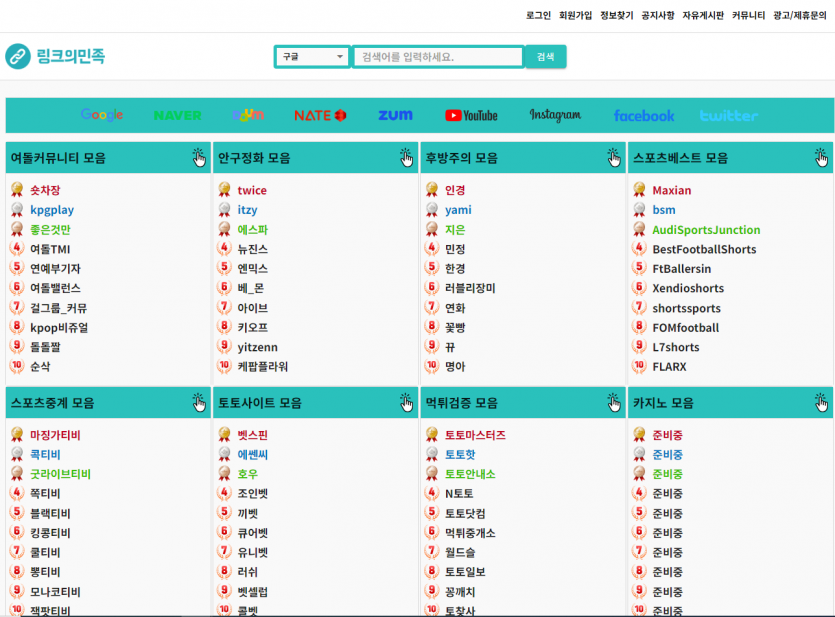Open the NAVER logo shortcut
This screenshot has width=835, height=617.
click(x=177, y=116)
